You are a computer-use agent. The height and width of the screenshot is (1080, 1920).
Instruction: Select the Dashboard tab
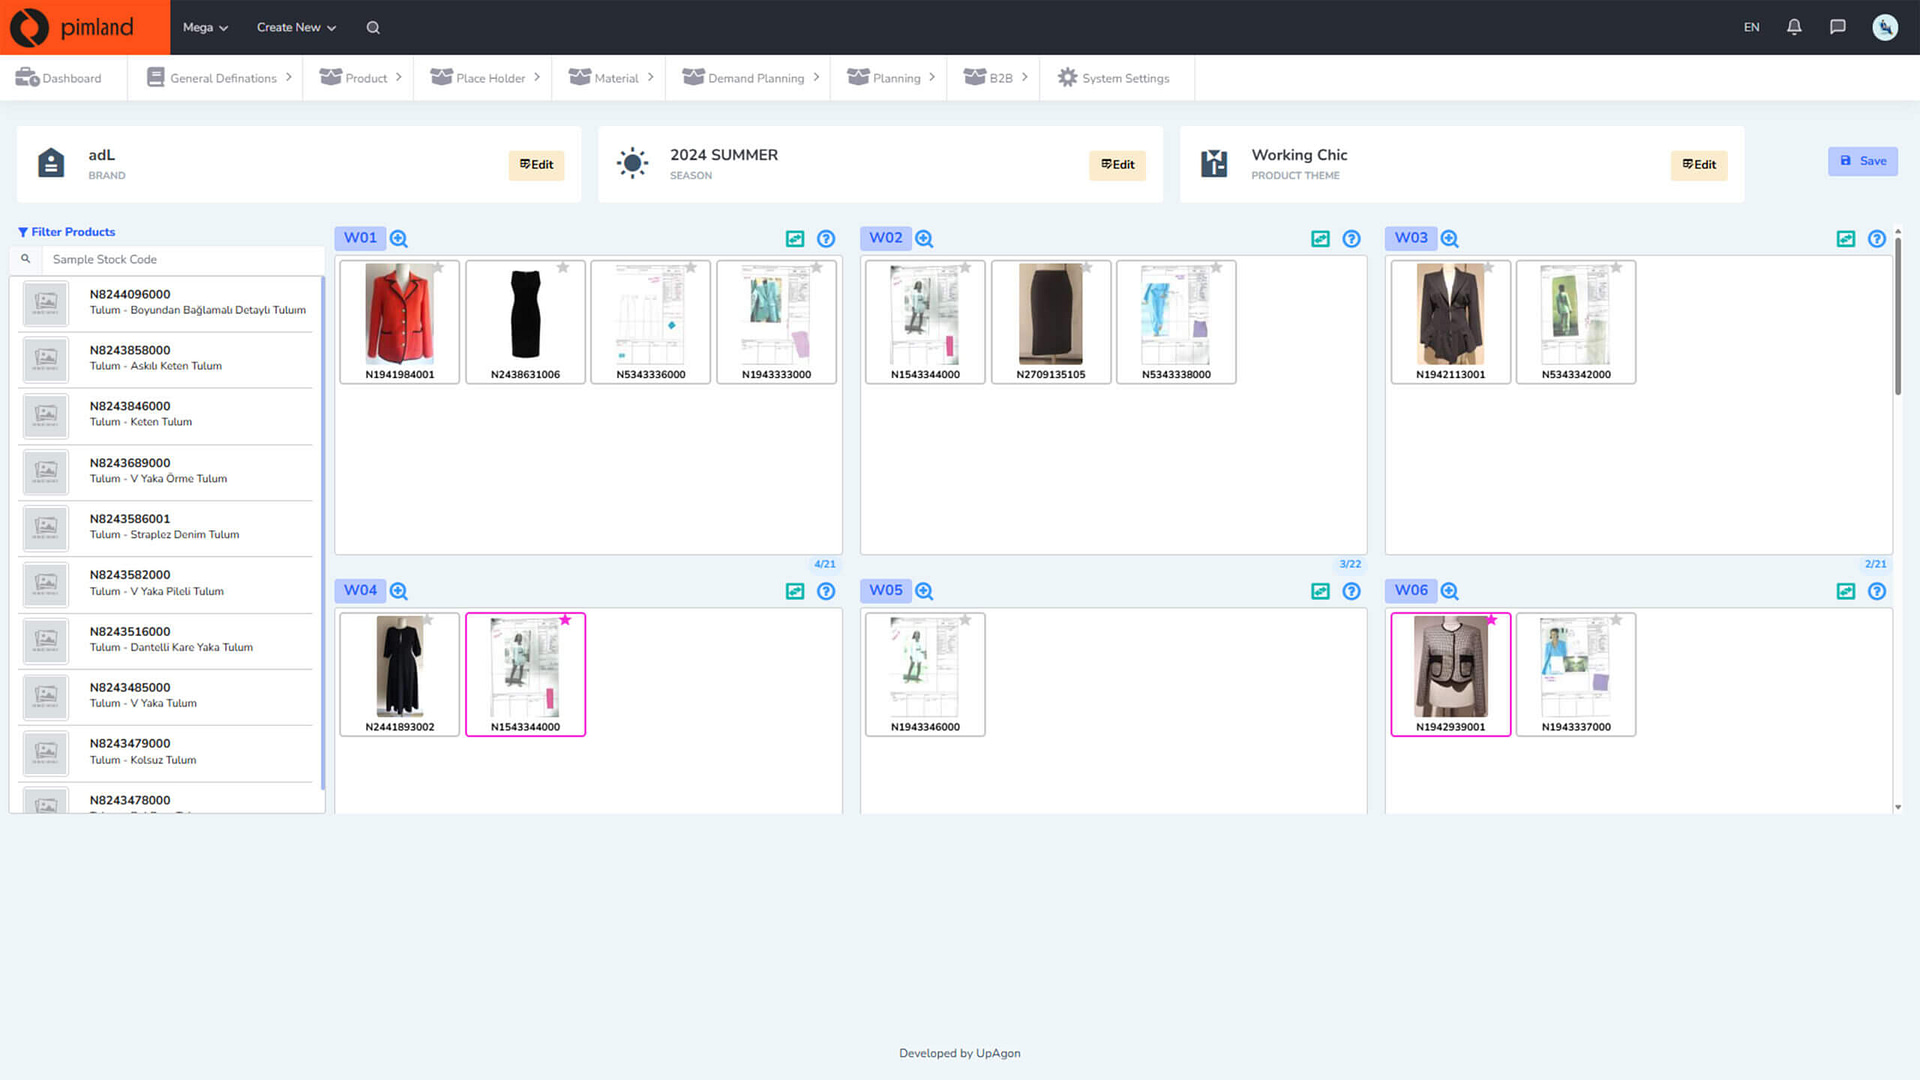click(62, 77)
